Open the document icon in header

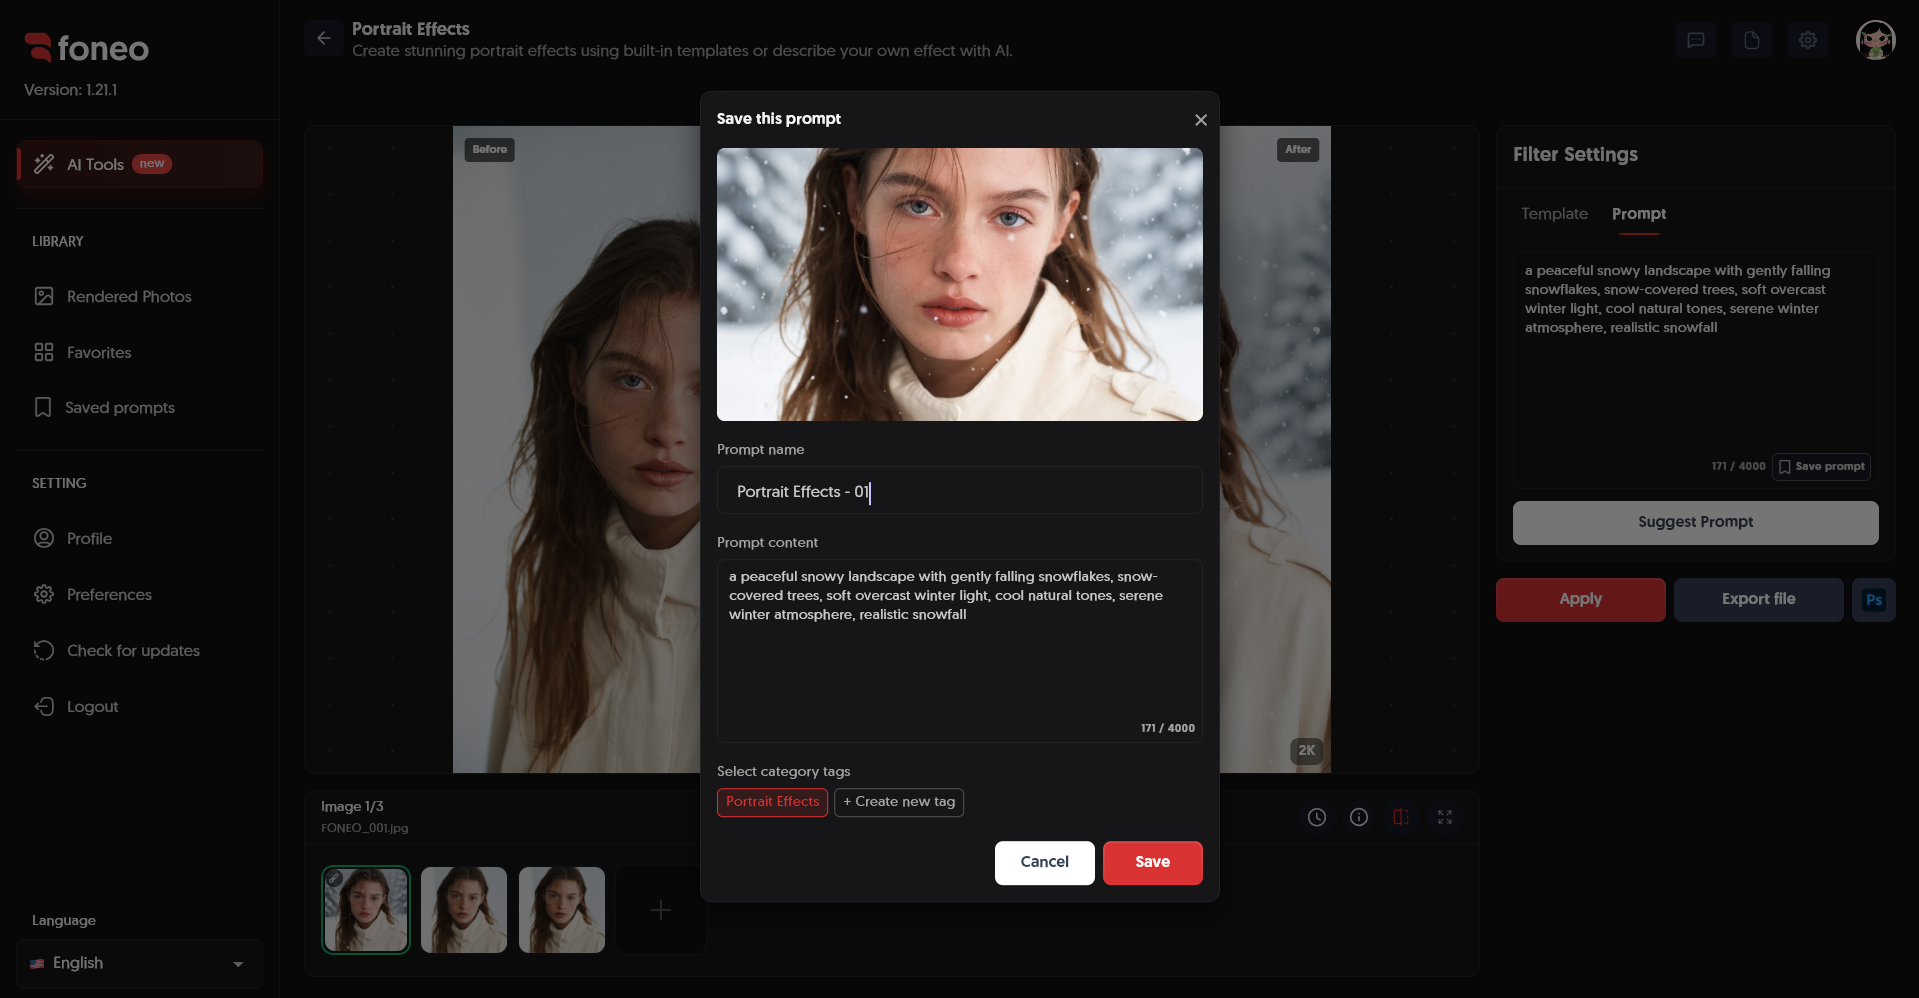1752,40
